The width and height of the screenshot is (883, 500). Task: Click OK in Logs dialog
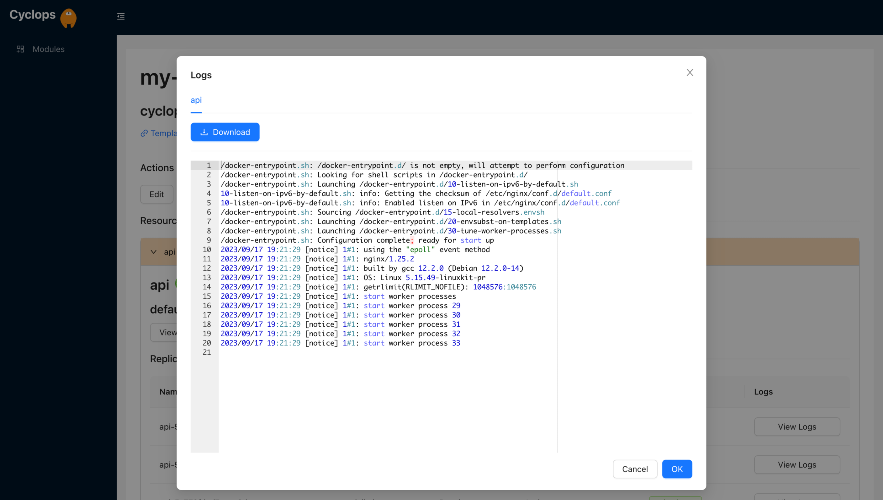[677, 469]
